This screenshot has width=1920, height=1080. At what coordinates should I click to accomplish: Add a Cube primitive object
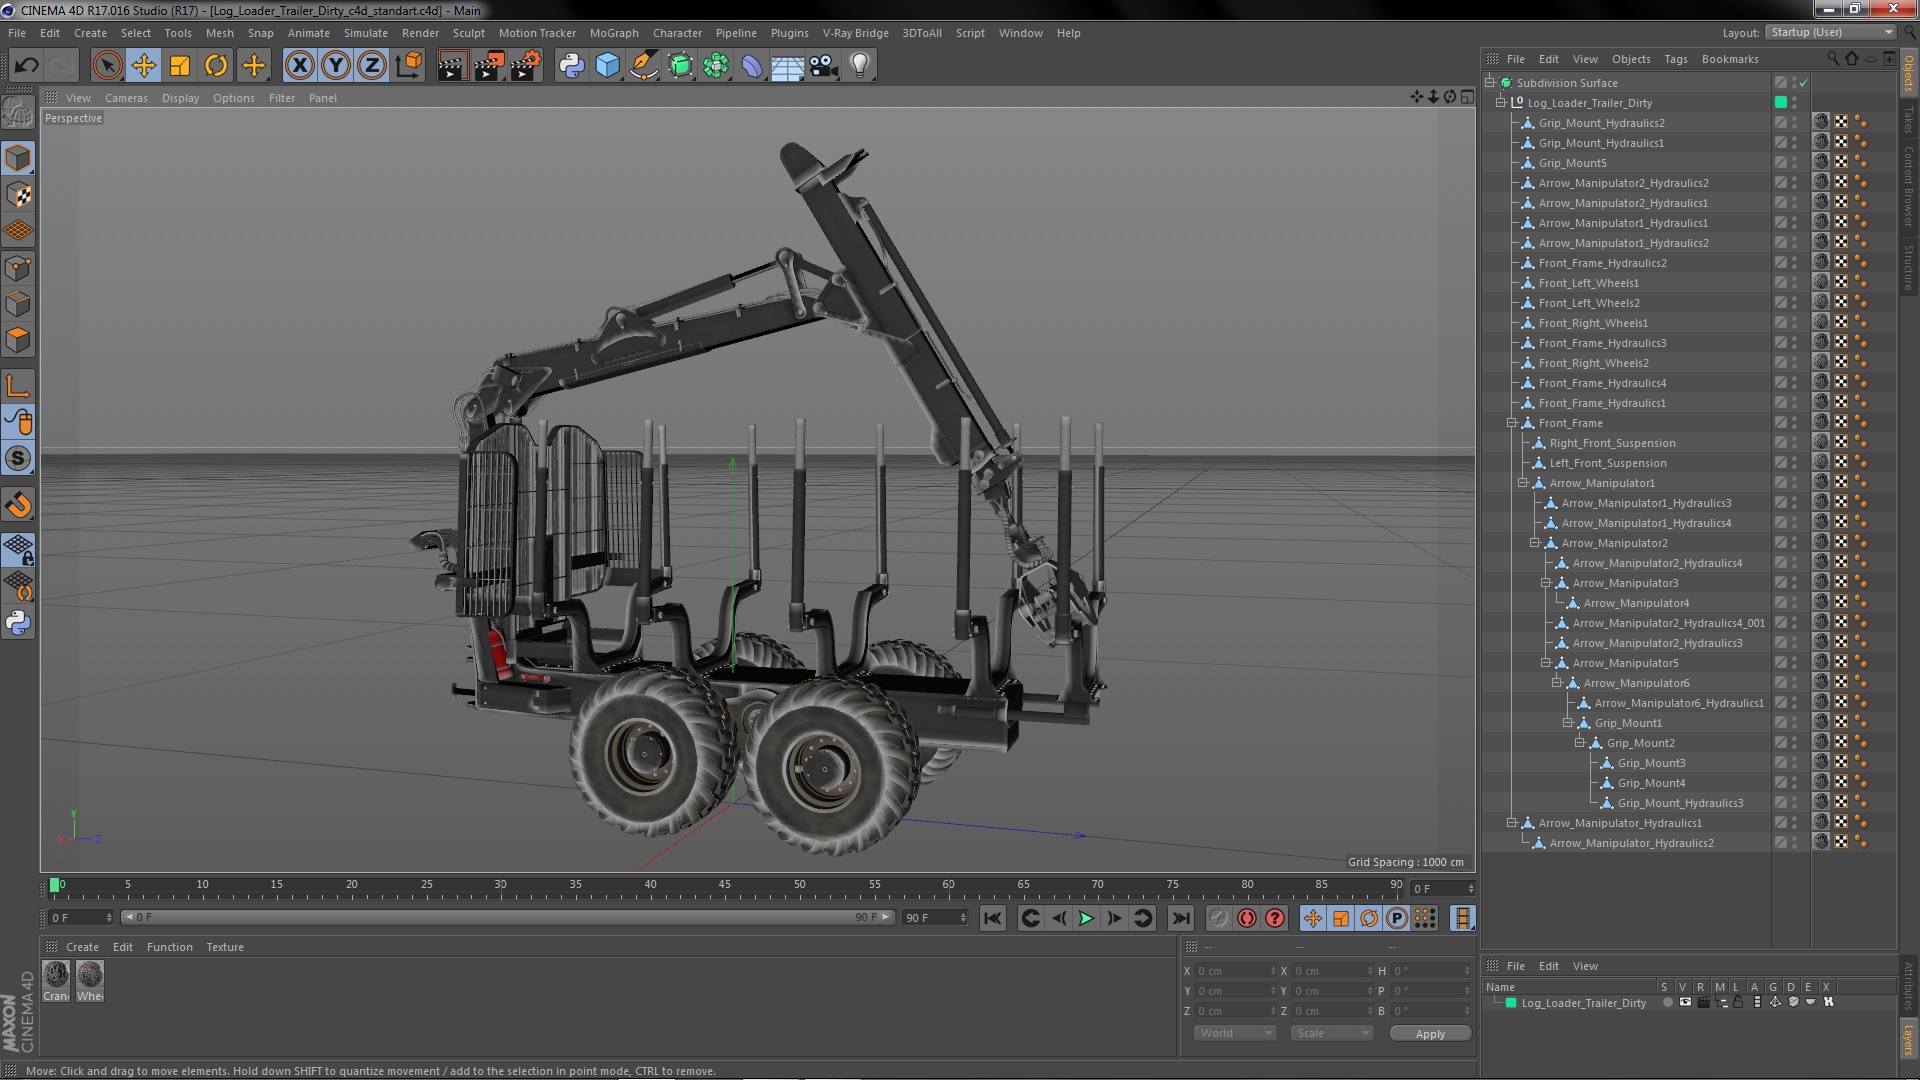[607, 66]
